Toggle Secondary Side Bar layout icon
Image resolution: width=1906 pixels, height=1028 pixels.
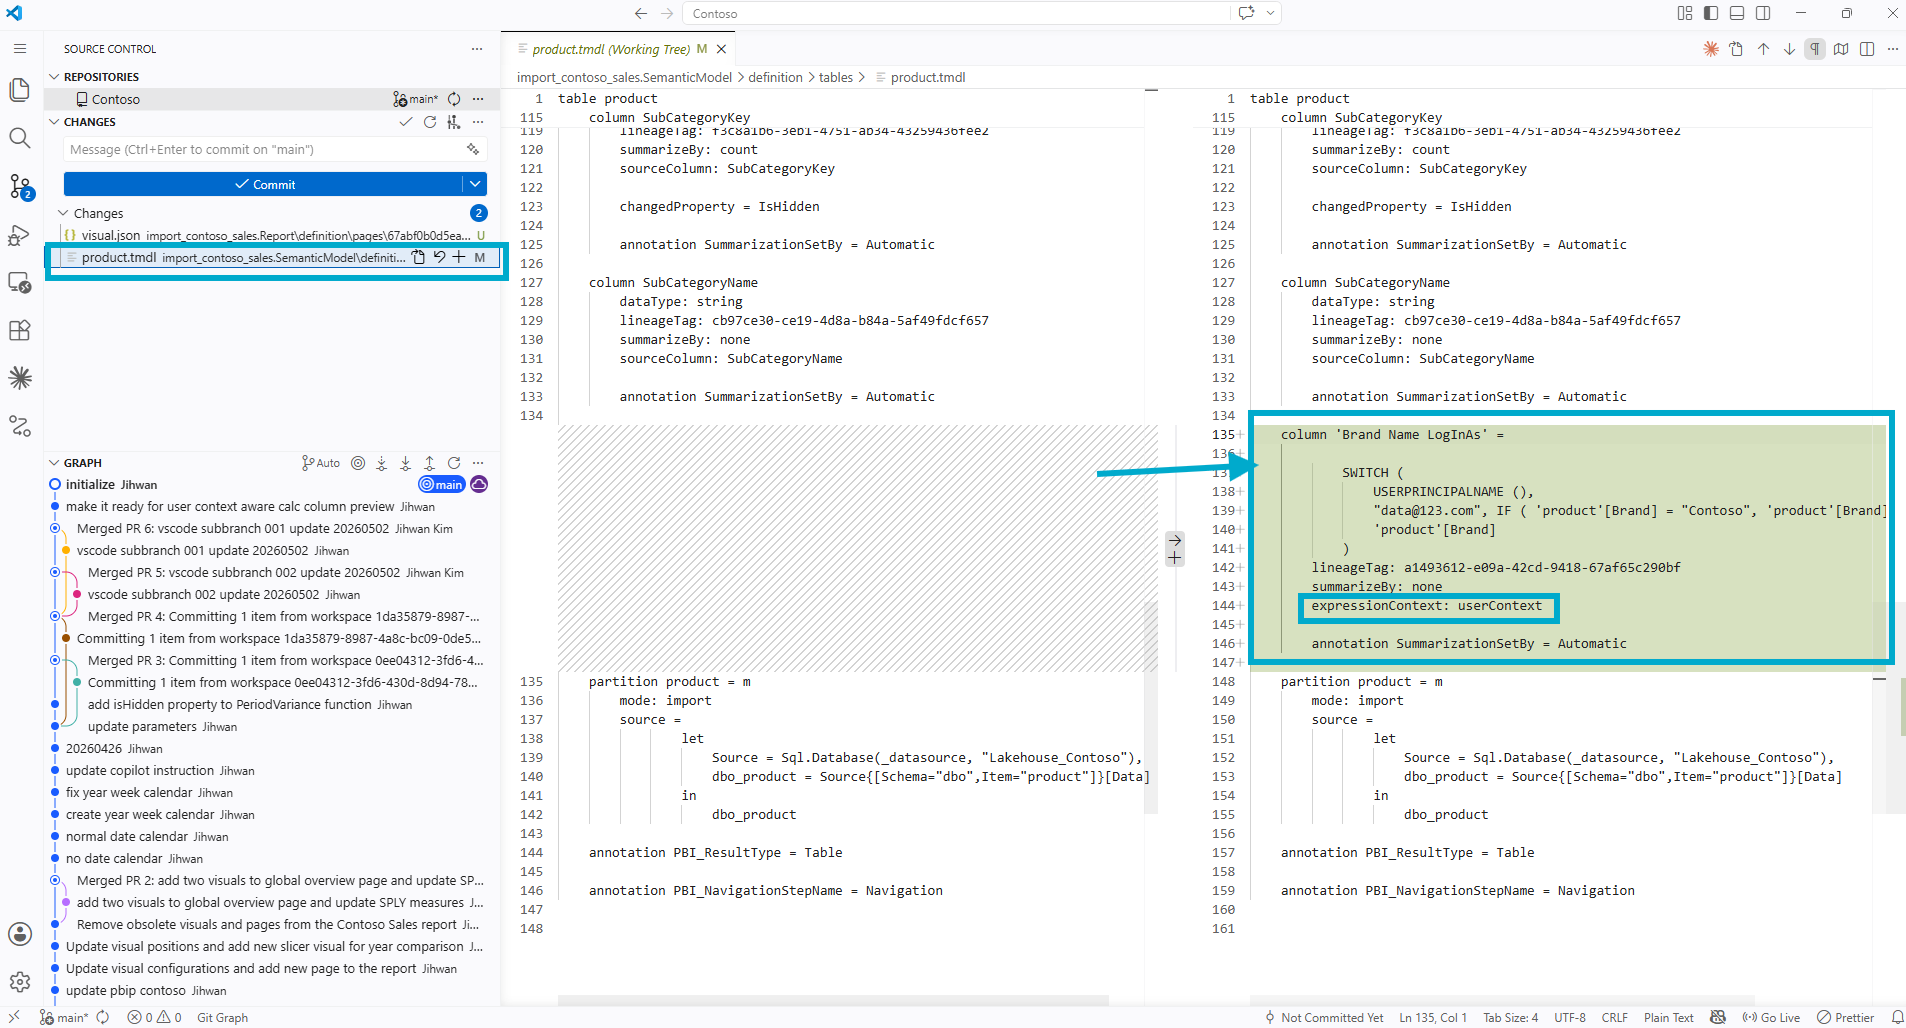point(1763,13)
